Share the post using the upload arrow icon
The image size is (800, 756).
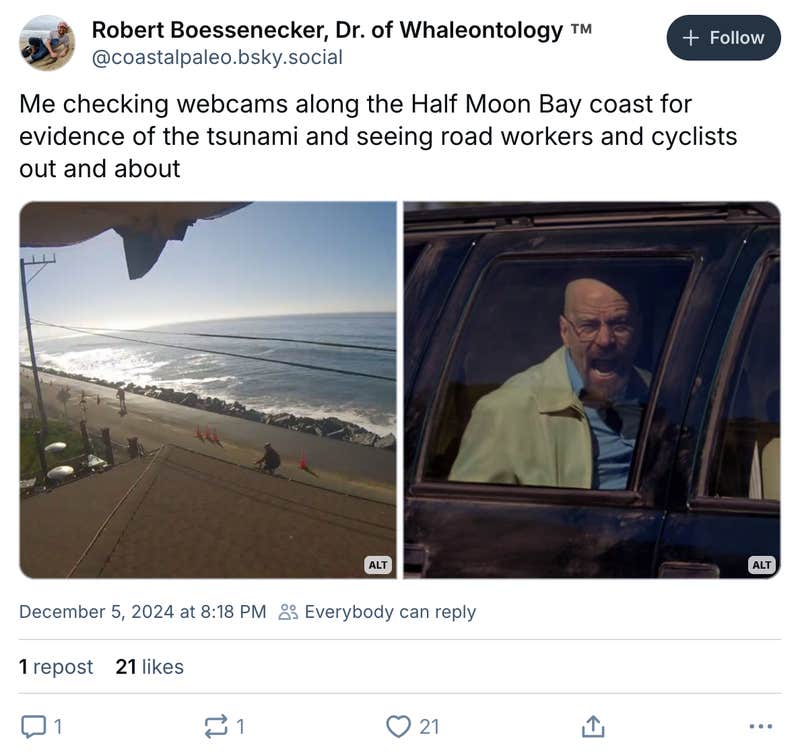594,725
